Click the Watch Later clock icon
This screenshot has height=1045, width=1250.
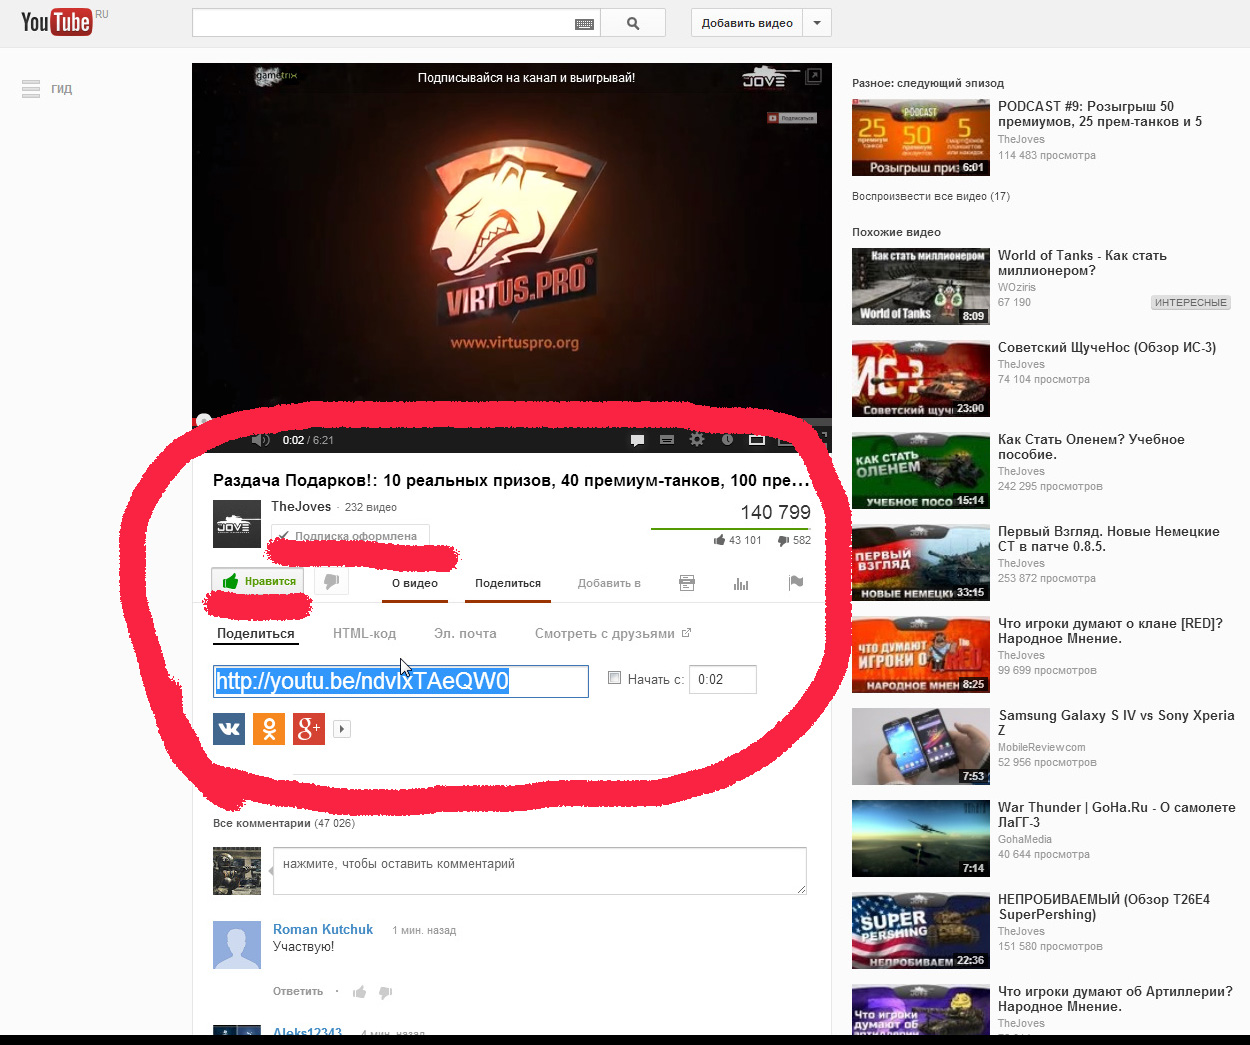pos(727,439)
